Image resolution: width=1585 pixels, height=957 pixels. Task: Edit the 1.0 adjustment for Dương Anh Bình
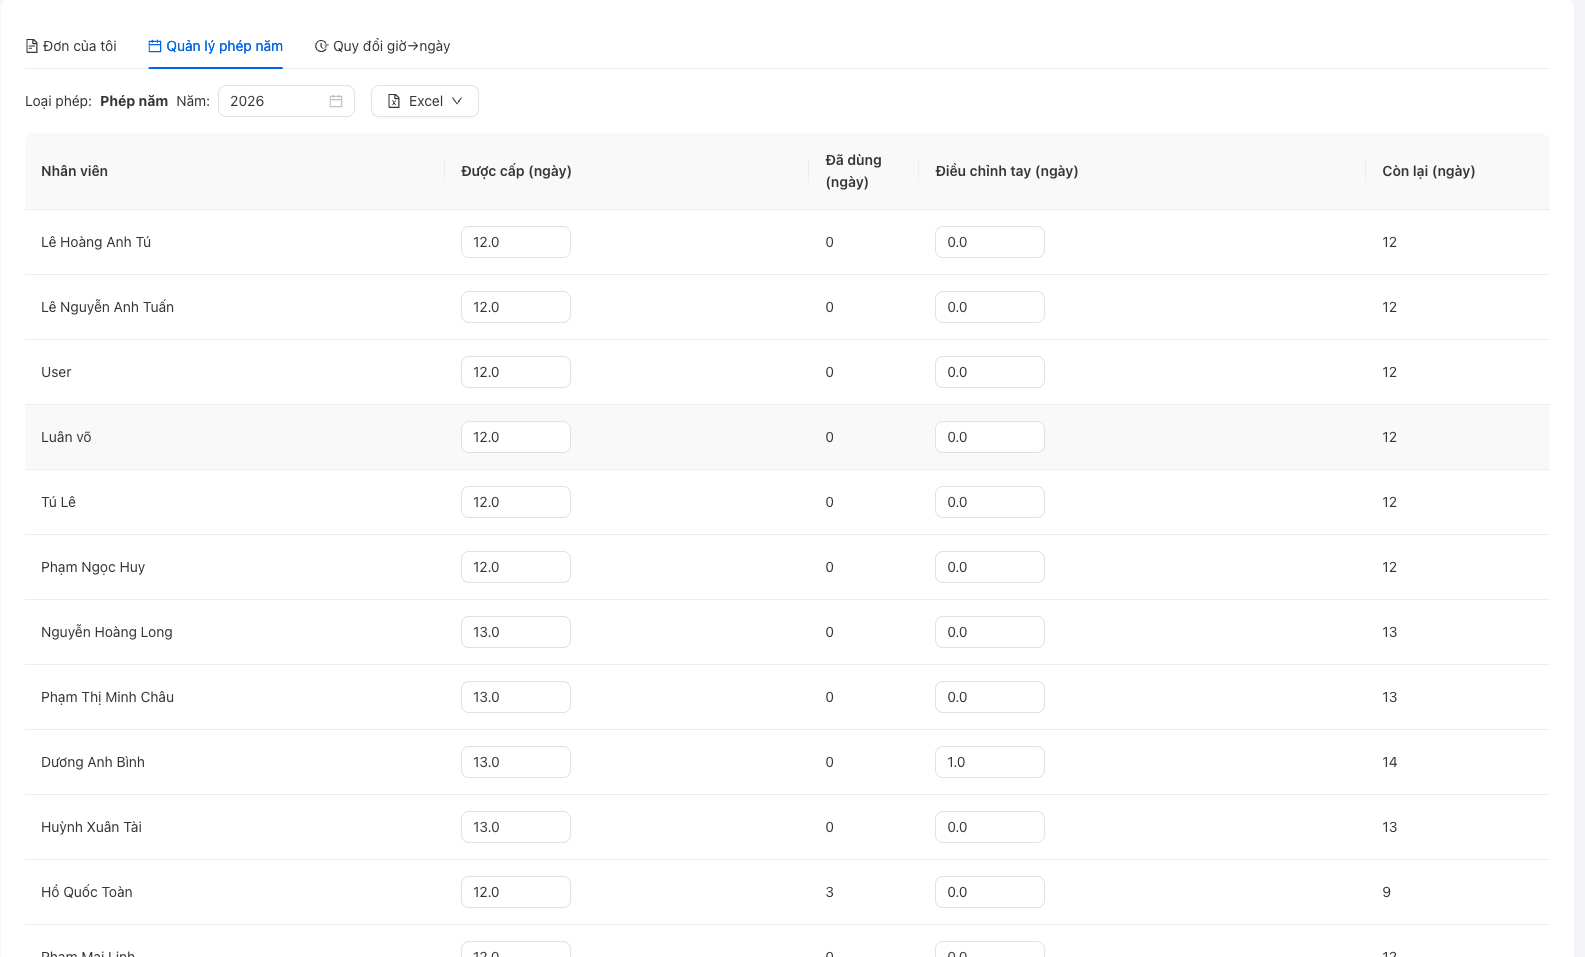pyautogui.click(x=990, y=762)
